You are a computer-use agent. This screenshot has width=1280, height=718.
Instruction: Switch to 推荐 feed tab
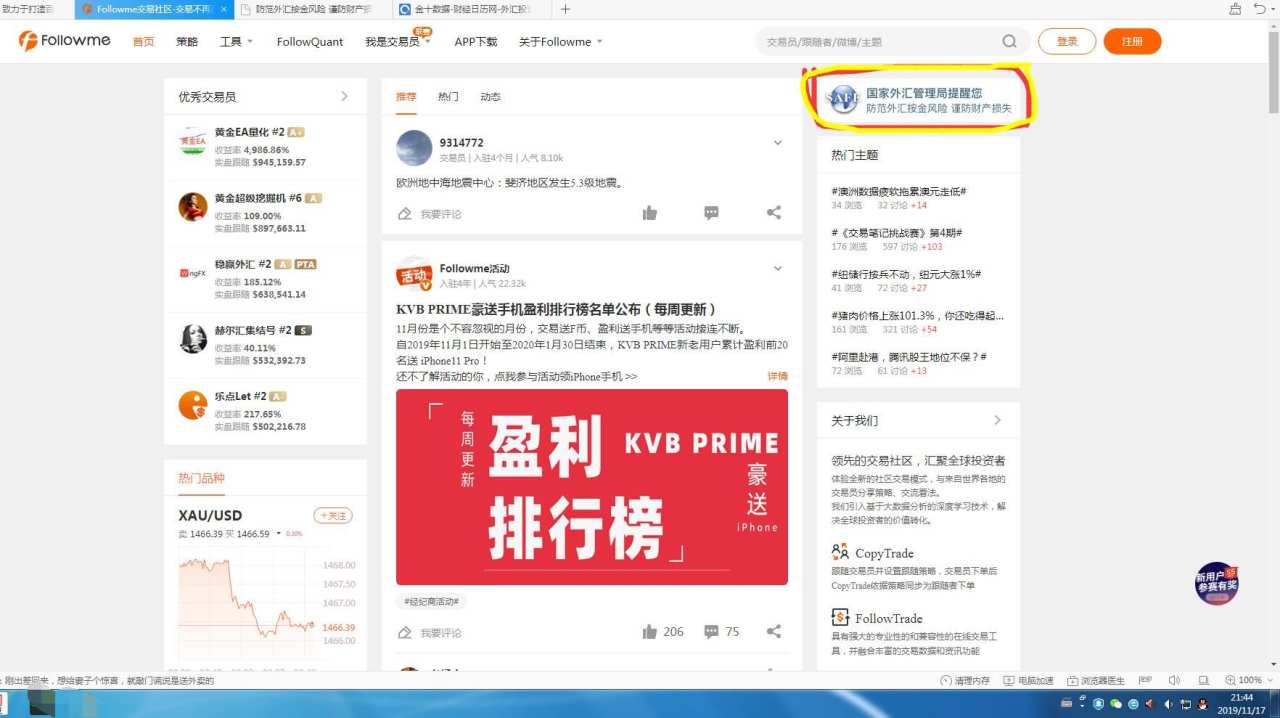pos(406,97)
